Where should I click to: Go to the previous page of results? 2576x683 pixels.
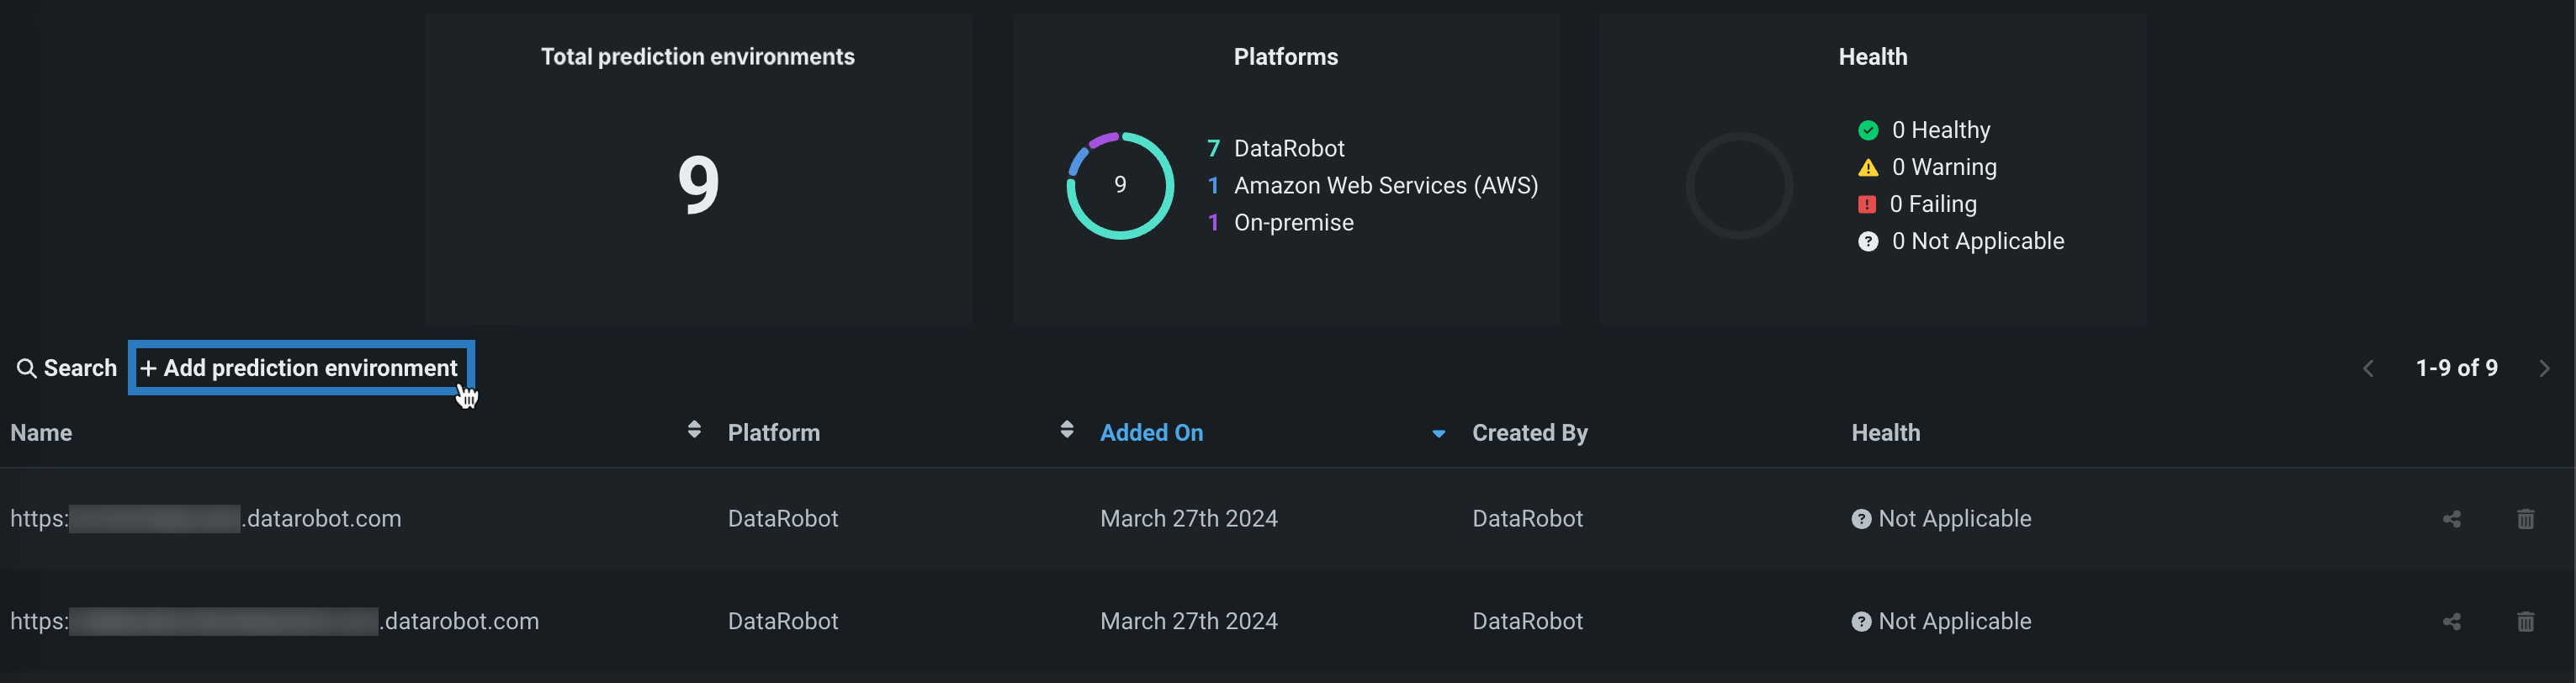point(2368,369)
